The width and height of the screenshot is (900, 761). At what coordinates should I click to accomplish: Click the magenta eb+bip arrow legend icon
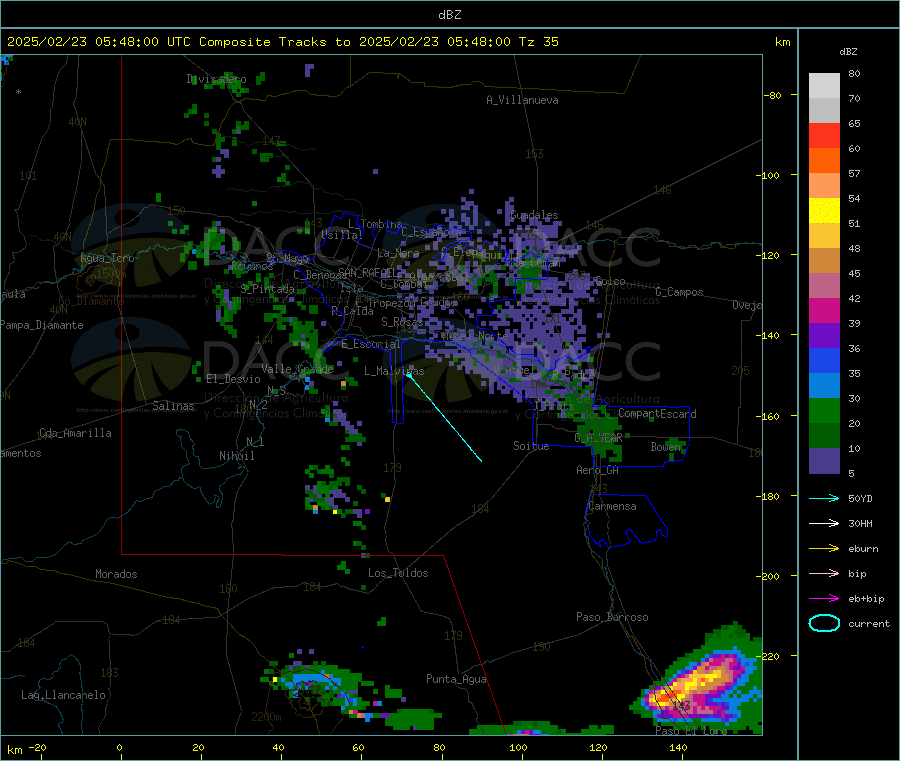(824, 599)
